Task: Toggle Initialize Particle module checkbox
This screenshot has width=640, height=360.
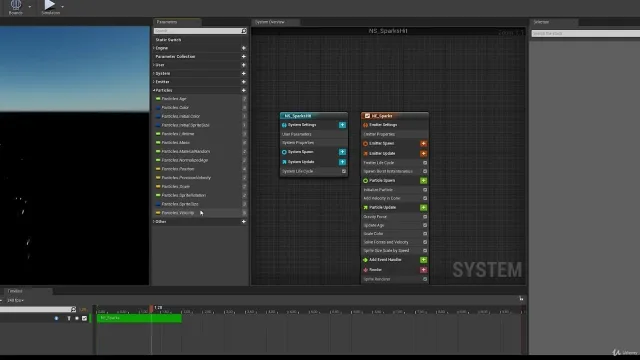Action: click(x=425, y=190)
